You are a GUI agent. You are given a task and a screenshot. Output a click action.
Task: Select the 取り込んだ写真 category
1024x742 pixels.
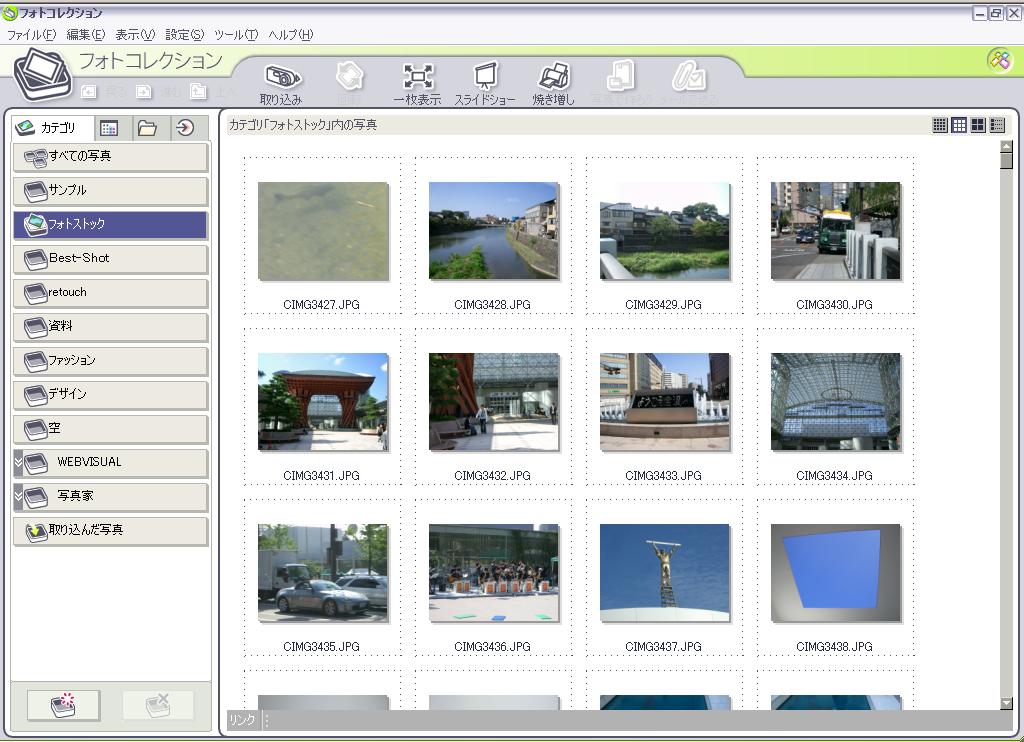110,530
